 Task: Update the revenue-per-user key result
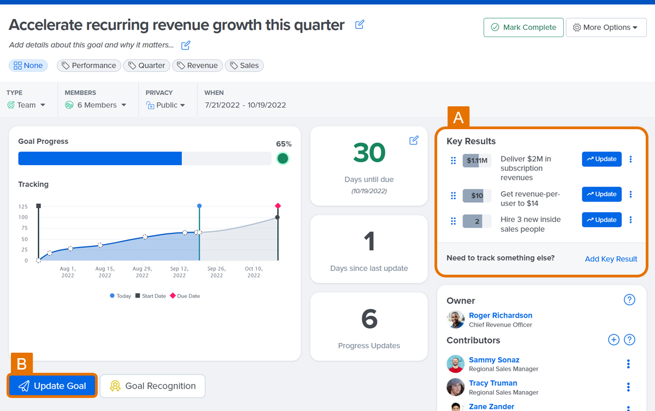point(602,194)
